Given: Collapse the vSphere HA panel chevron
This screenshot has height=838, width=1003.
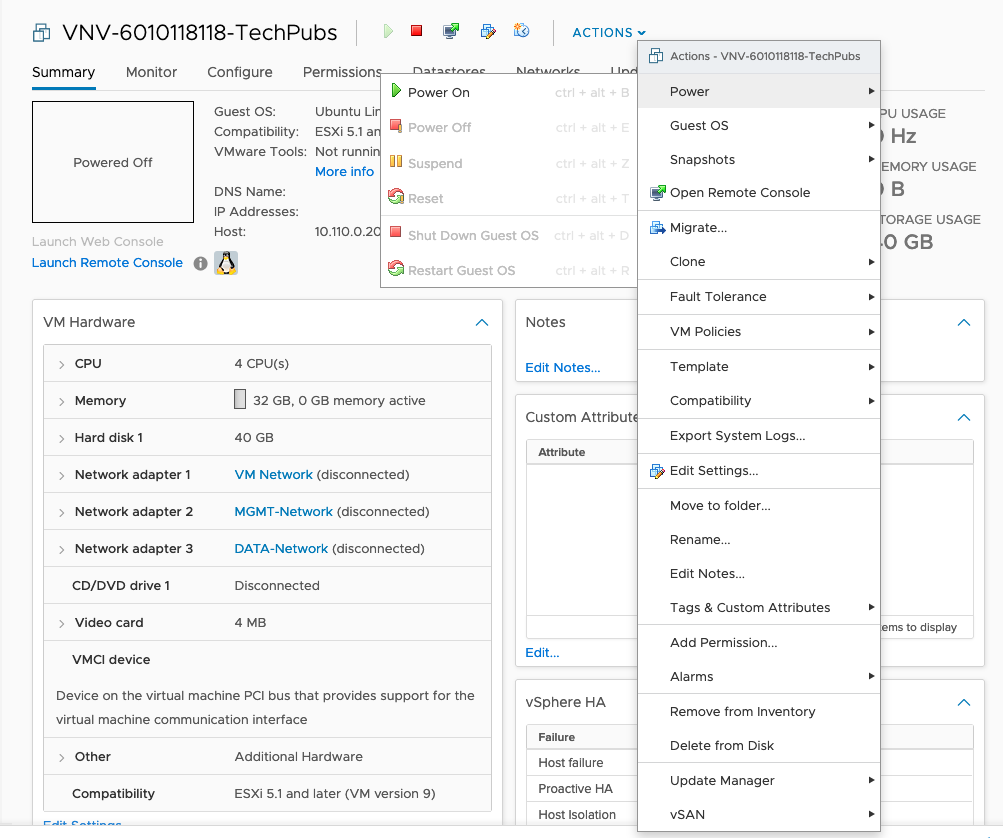Looking at the screenshot, I should pos(963,702).
